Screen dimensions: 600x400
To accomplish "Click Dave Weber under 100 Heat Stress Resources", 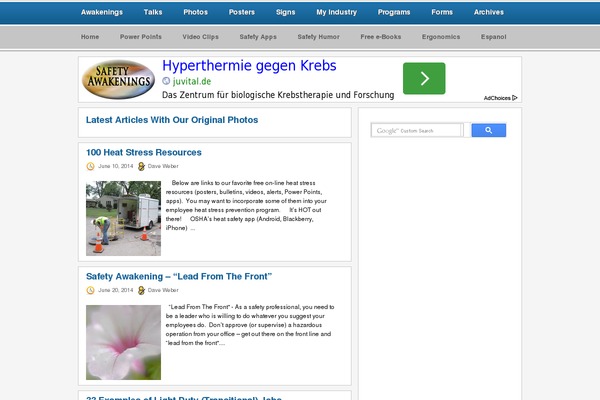I will point(163,166).
